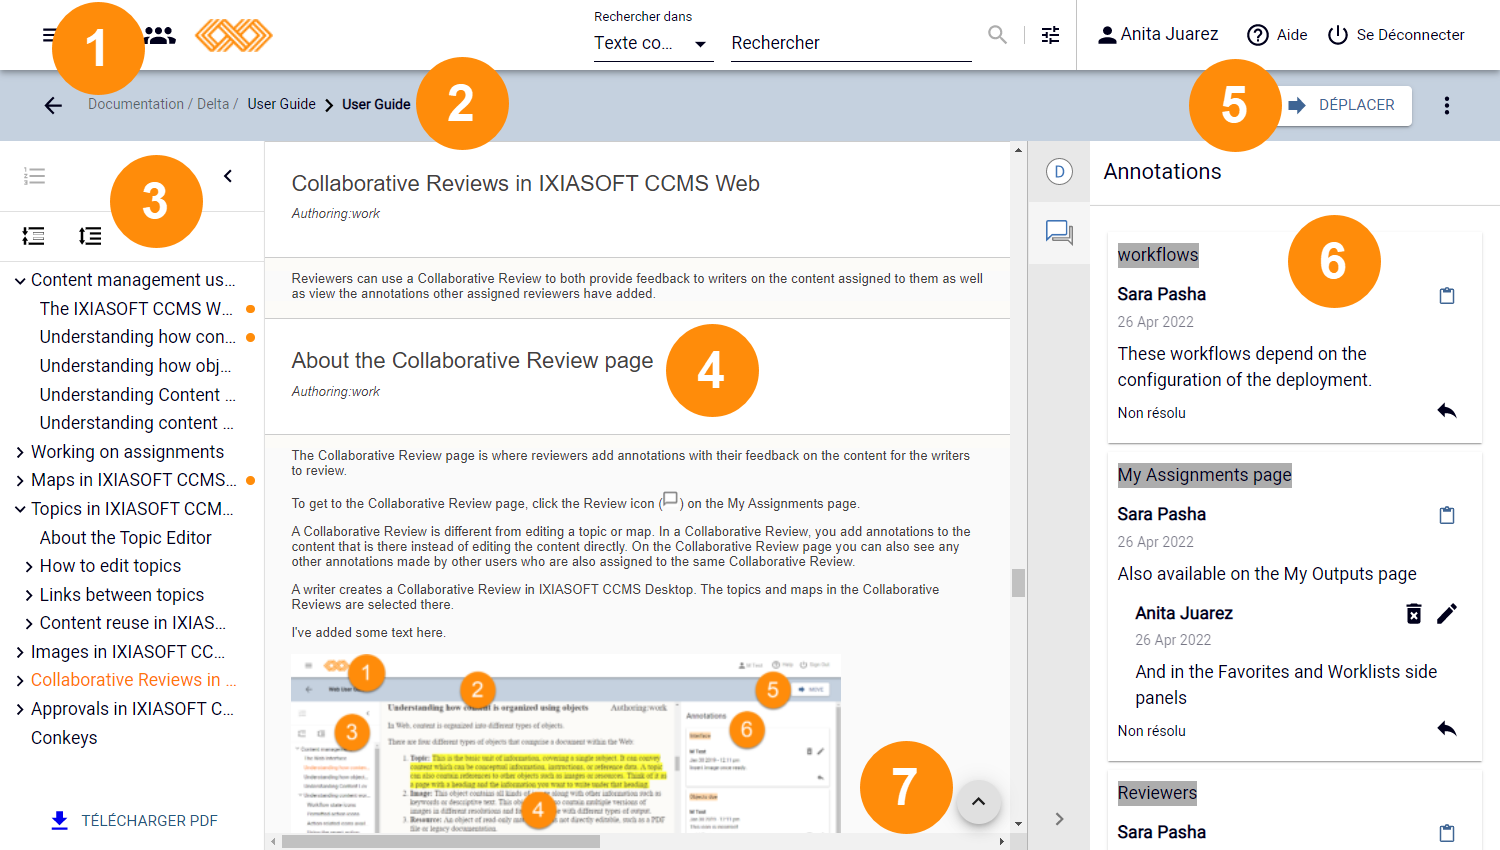Select Understanding how con... topic
The image size is (1500, 850).
[x=138, y=337]
